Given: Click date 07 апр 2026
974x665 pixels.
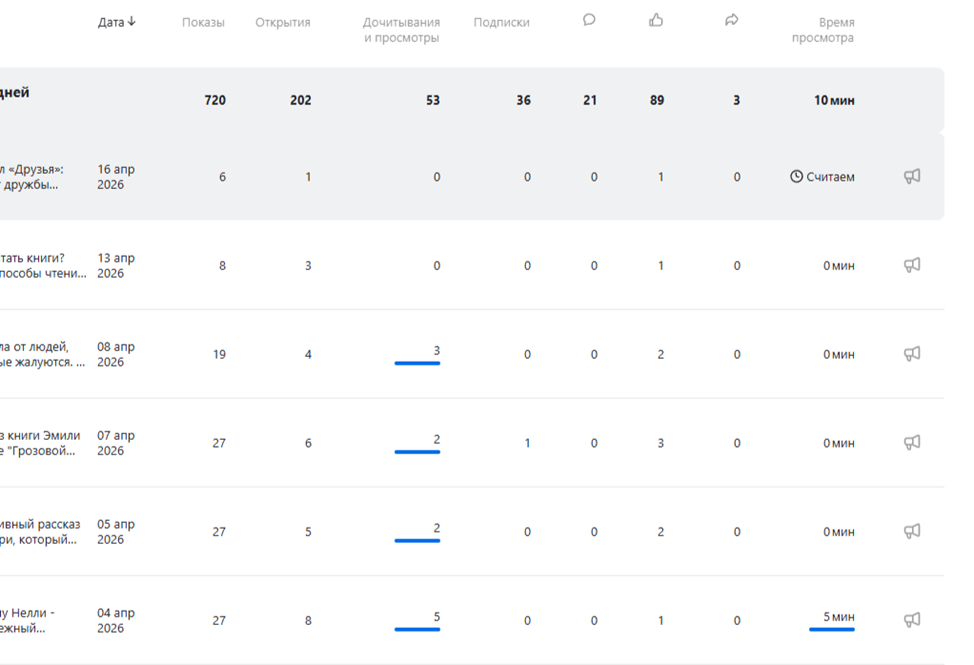Looking at the screenshot, I should pyautogui.click(x=116, y=443).
